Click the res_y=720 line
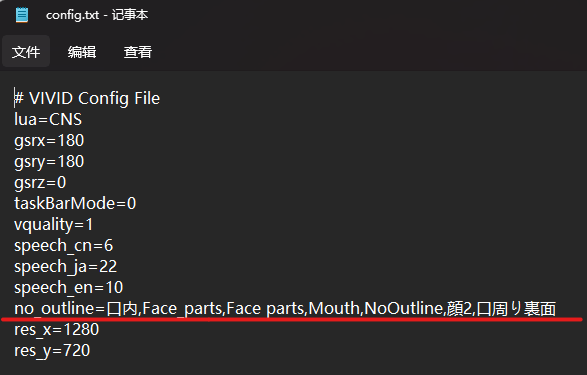This screenshot has height=375, width=587. 52,351
